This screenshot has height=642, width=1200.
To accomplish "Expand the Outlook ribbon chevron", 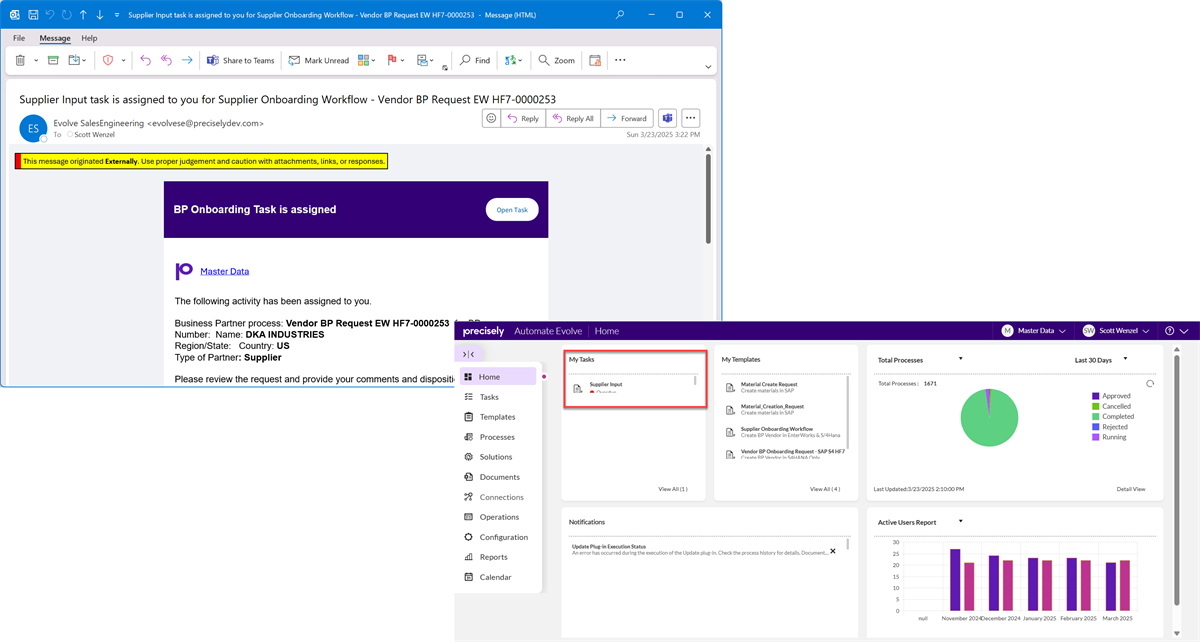I will click(x=708, y=67).
